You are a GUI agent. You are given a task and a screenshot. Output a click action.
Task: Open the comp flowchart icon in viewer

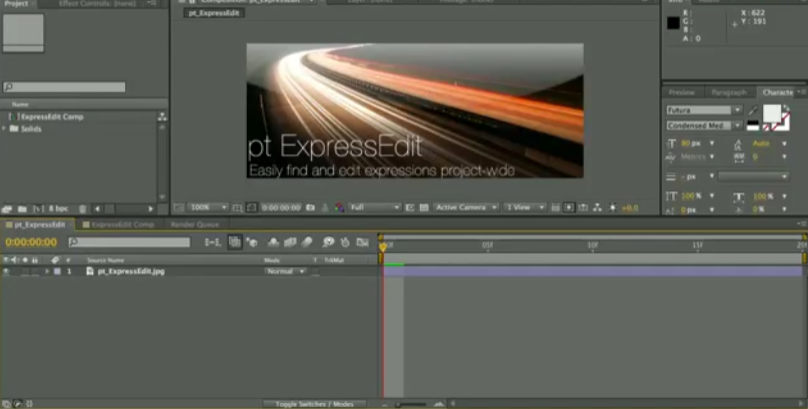pos(597,208)
